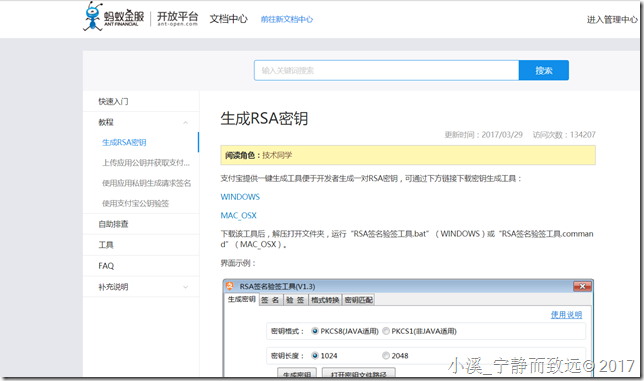The width and height of the screenshot is (644, 381).
Task: Download the WINDOWS key tool
Action: (x=240, y=197)
